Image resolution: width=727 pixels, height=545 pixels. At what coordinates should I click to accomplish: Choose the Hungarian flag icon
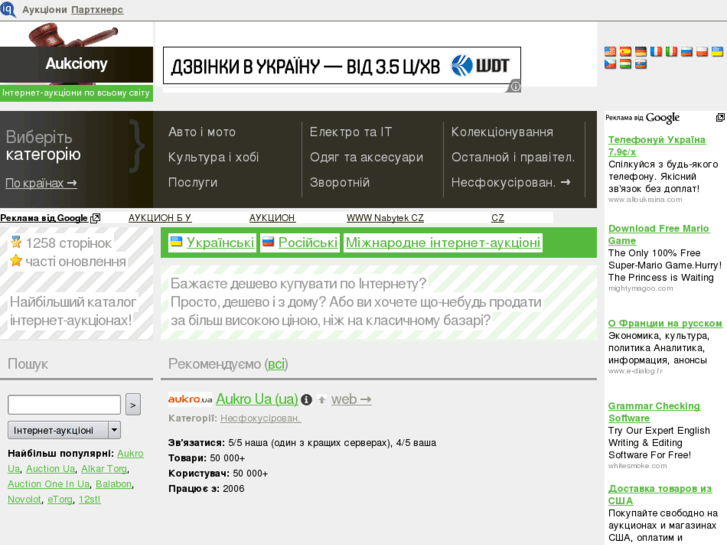pyautogui.click(x=625, y=64)
